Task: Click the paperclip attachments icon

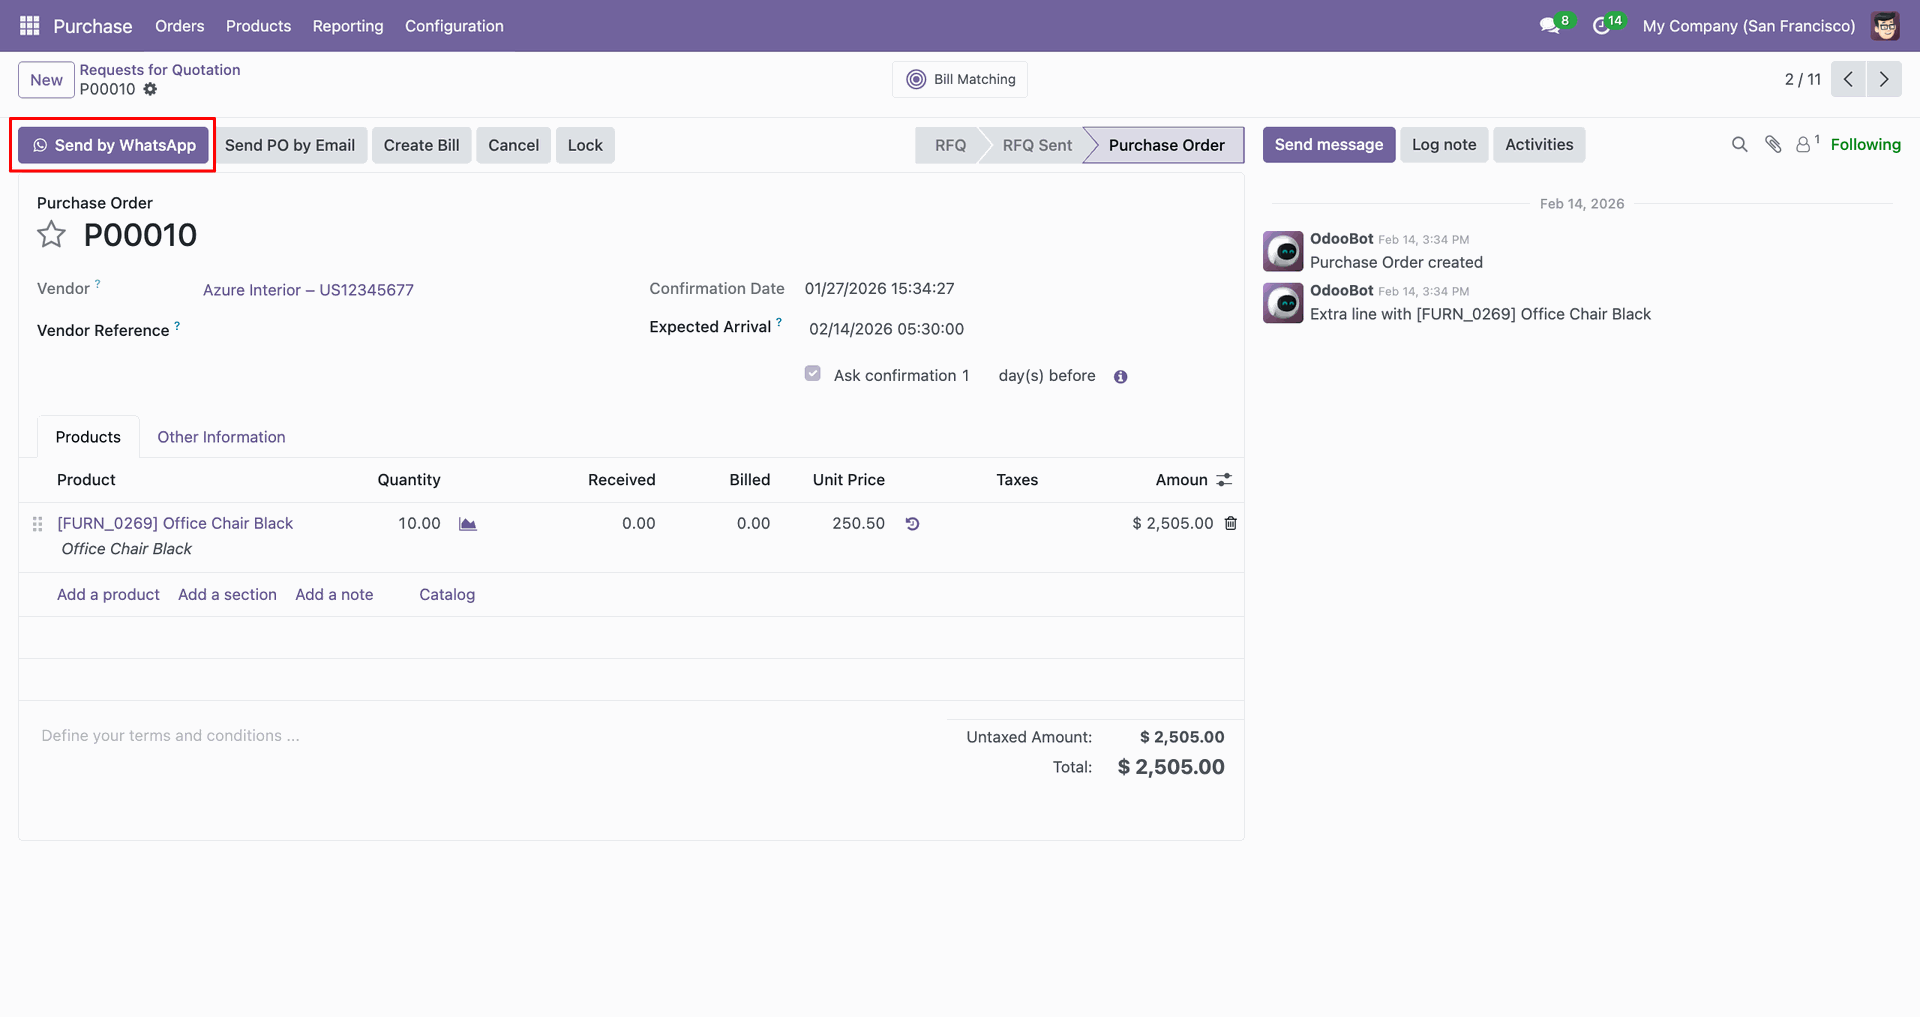Action: point(1773,145)
